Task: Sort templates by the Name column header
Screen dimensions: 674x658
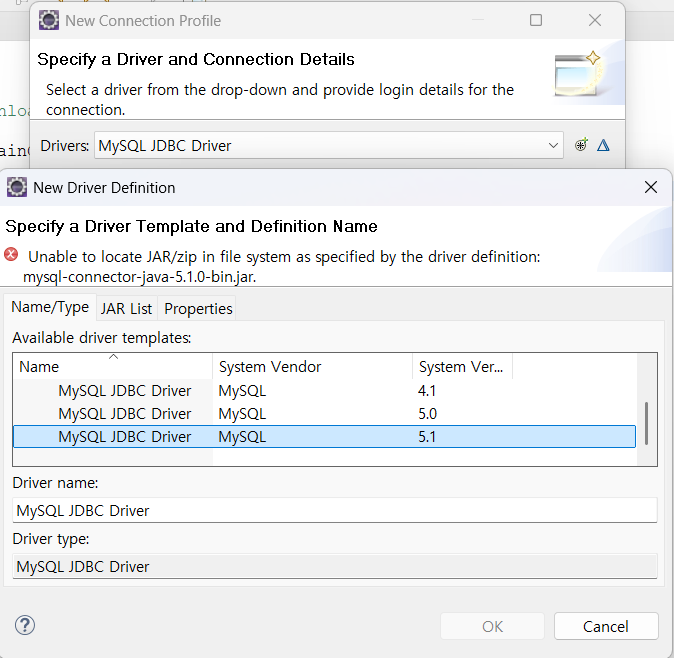Action: click(113, 367)
